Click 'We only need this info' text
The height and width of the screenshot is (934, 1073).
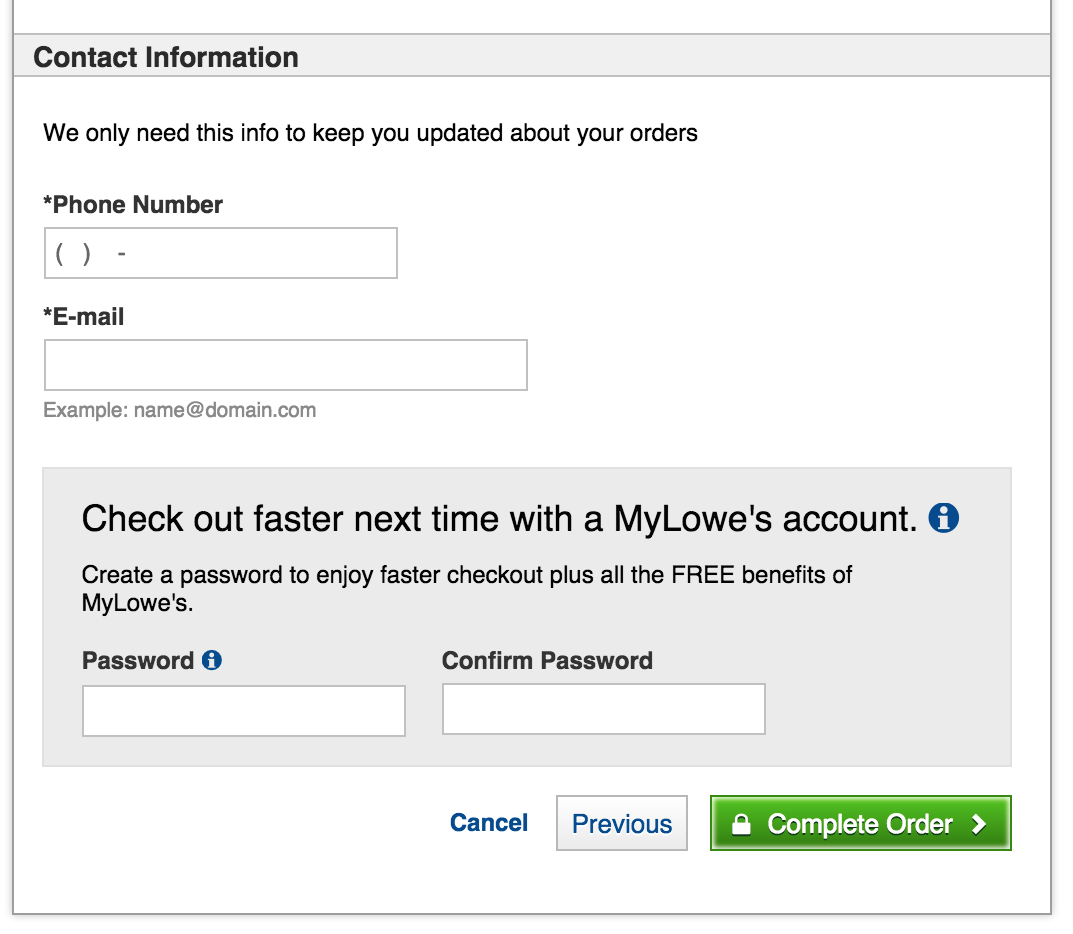(370, 133)
